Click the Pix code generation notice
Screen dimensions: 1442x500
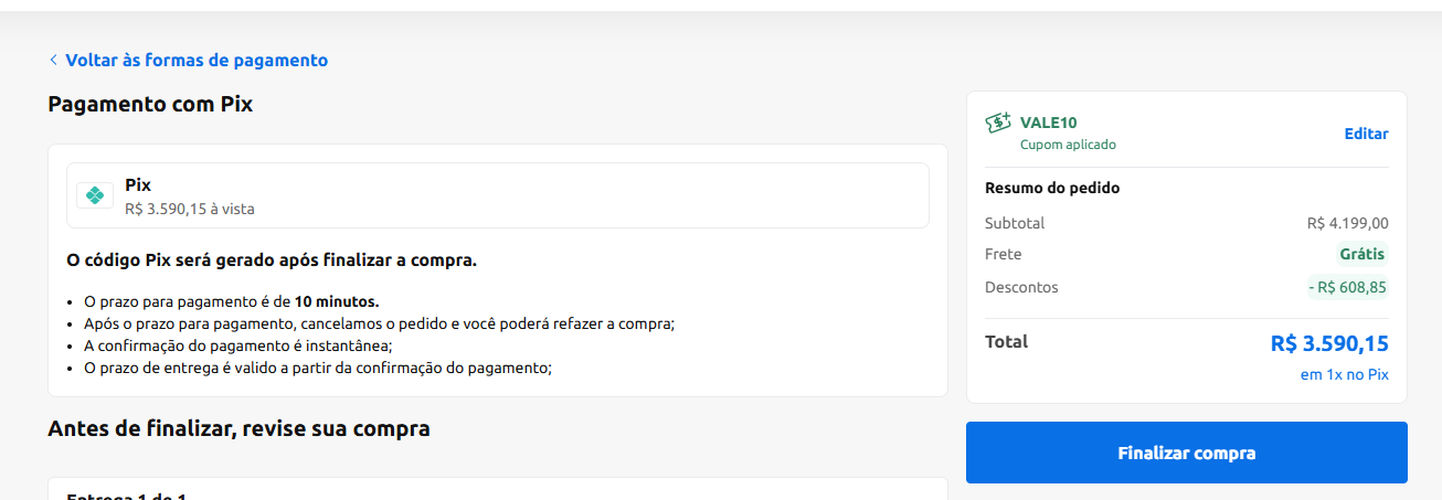pyautogui.click(x=271, y=261)
